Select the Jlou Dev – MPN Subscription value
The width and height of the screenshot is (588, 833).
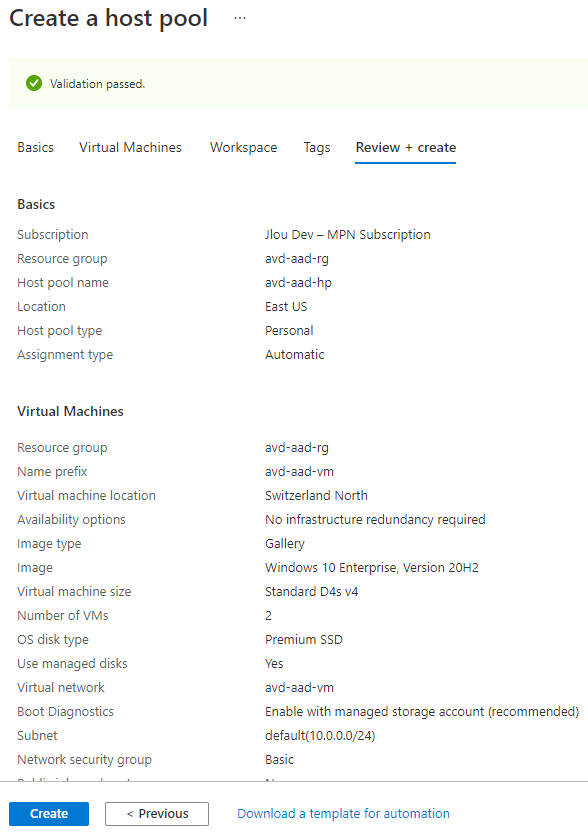[347, 234]
